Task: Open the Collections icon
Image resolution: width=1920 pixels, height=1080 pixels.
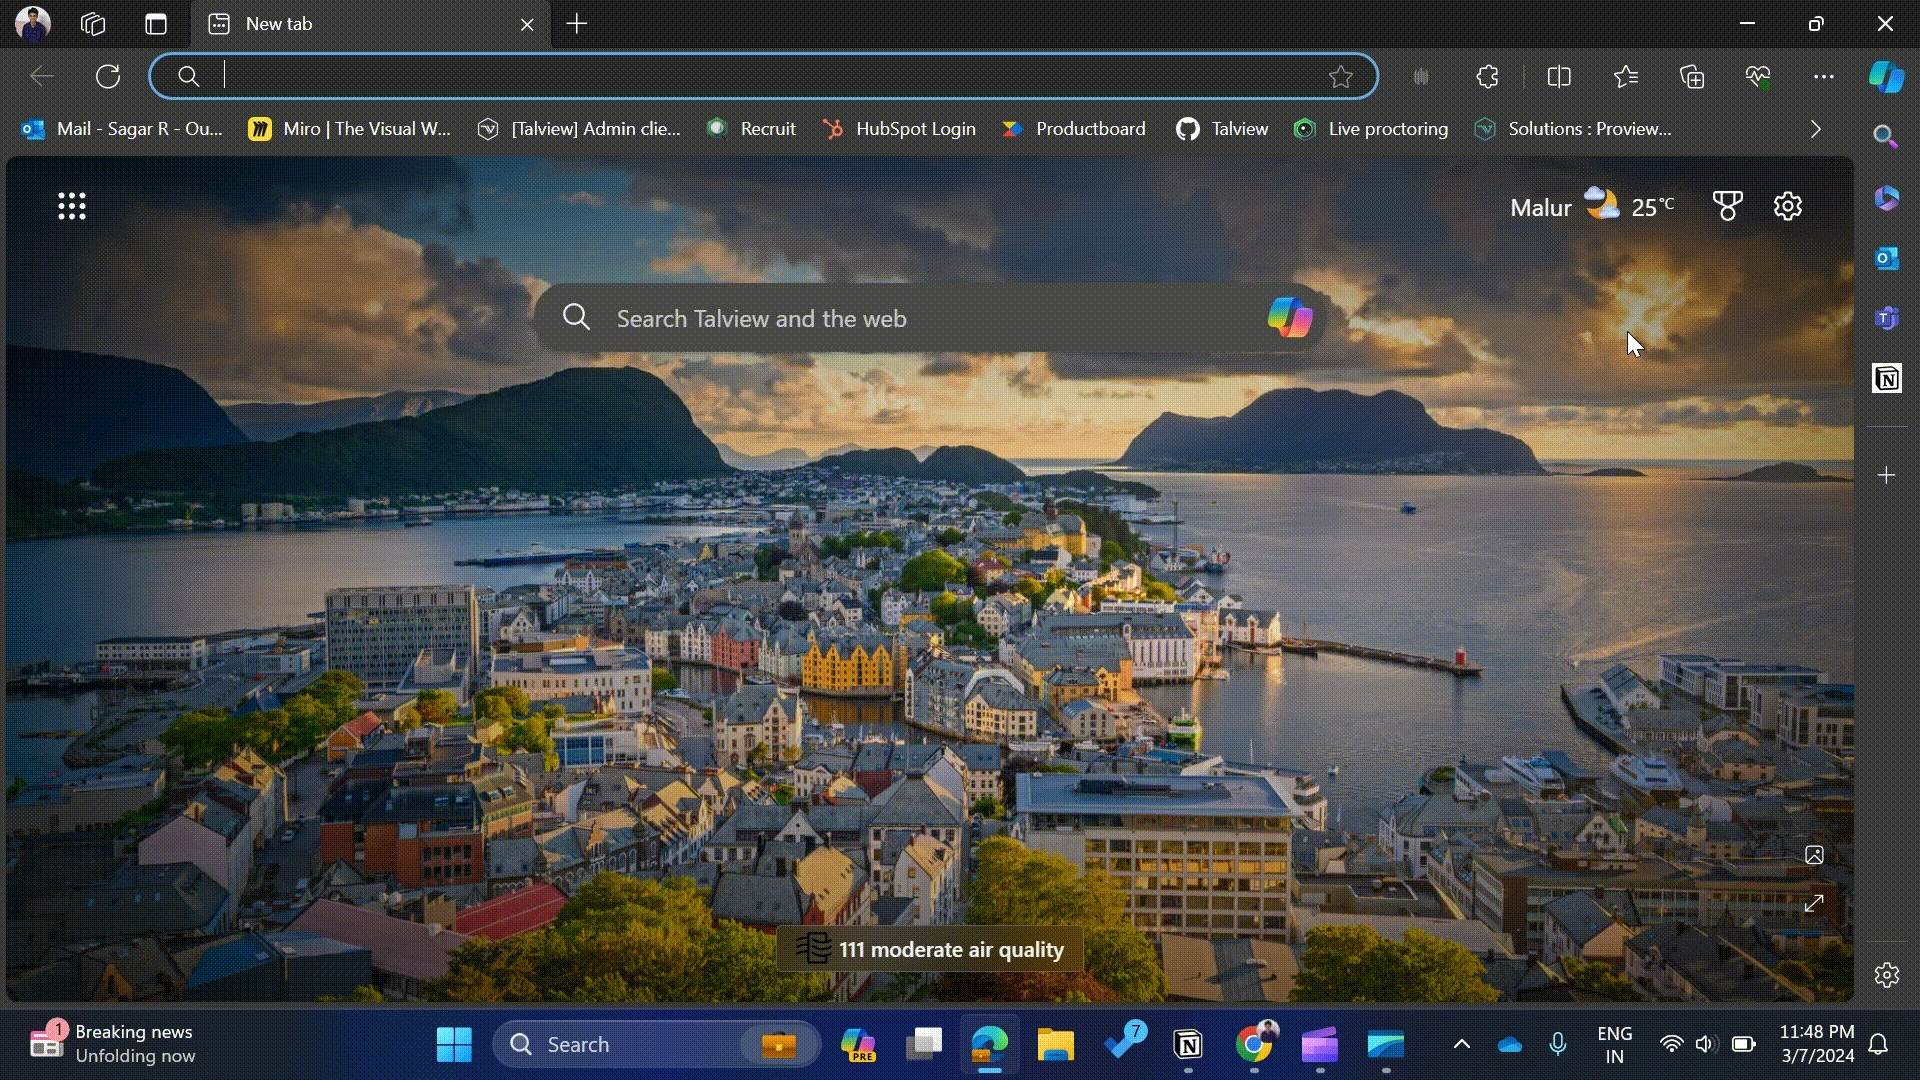Action: 1692,76
